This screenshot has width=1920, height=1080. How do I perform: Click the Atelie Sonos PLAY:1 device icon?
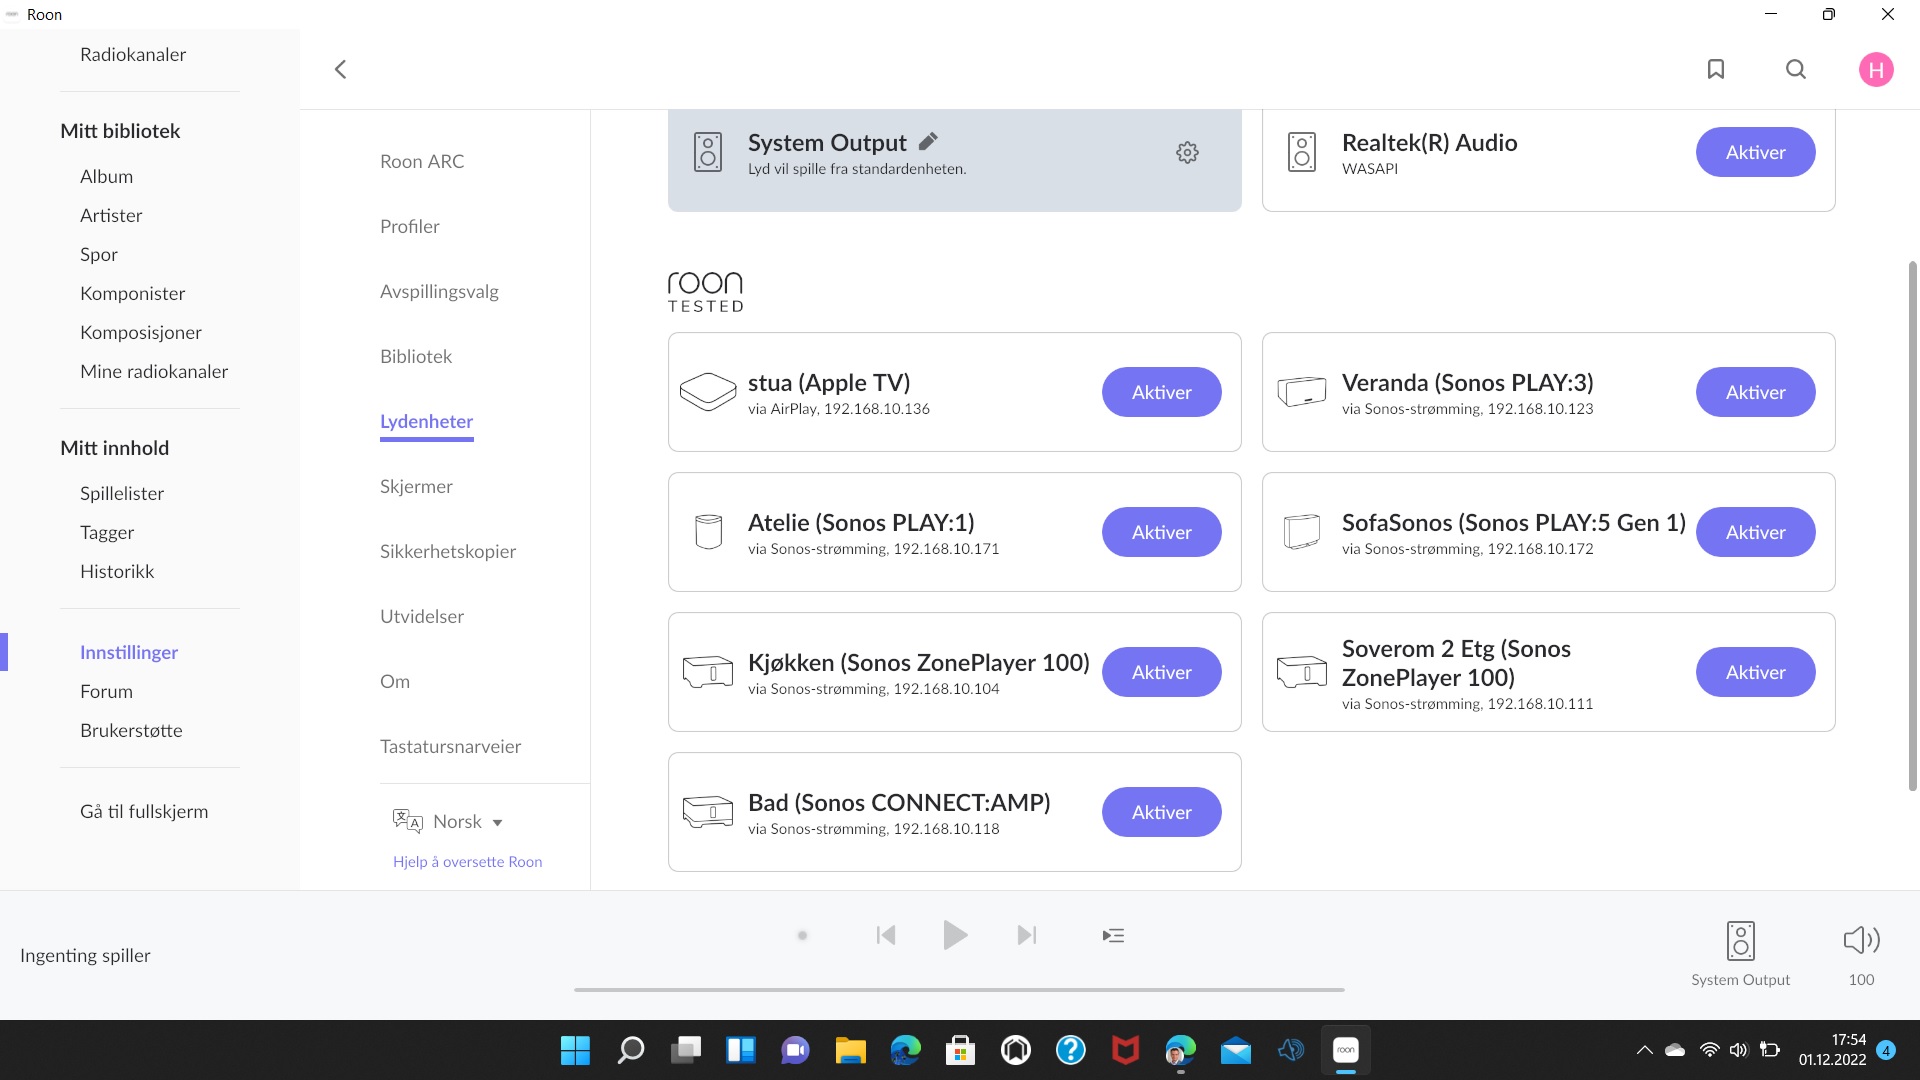(708, 532)
